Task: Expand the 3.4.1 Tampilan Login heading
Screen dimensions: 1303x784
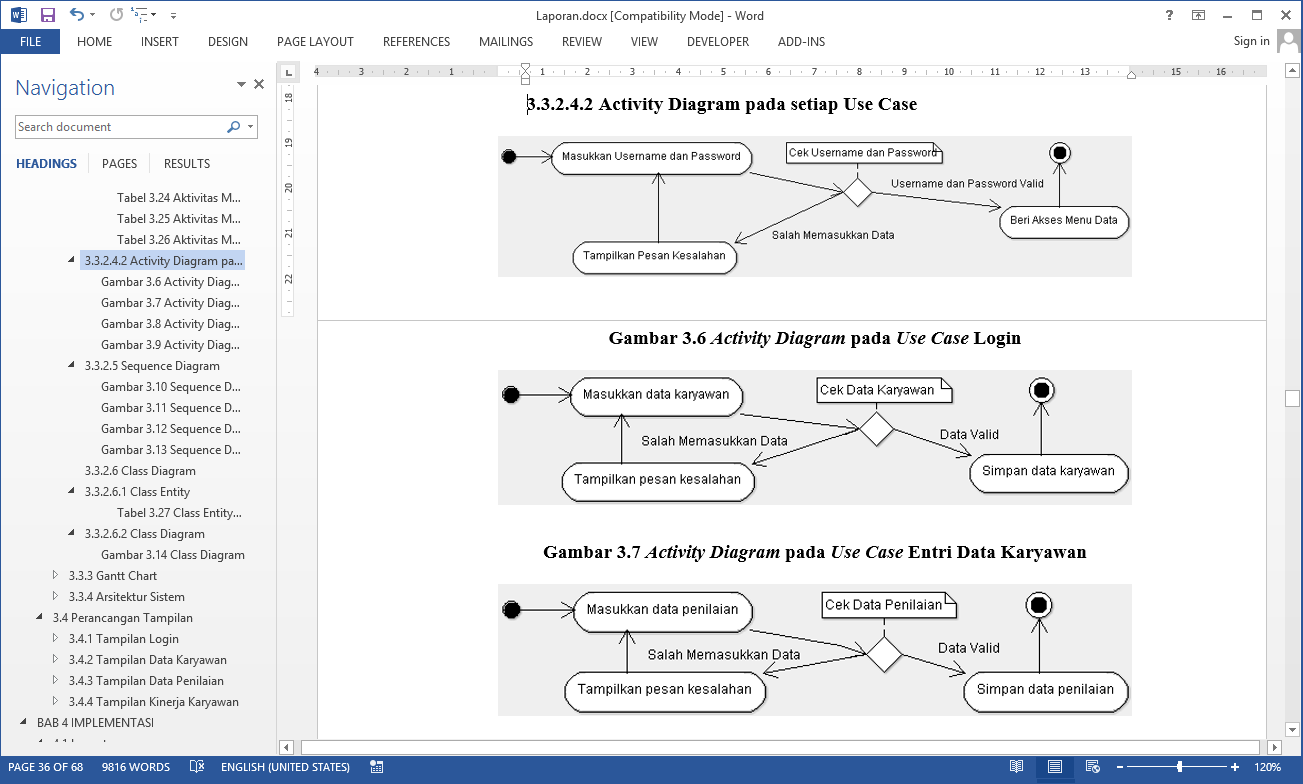Action: pyautogui.click(x=56, y=639)
